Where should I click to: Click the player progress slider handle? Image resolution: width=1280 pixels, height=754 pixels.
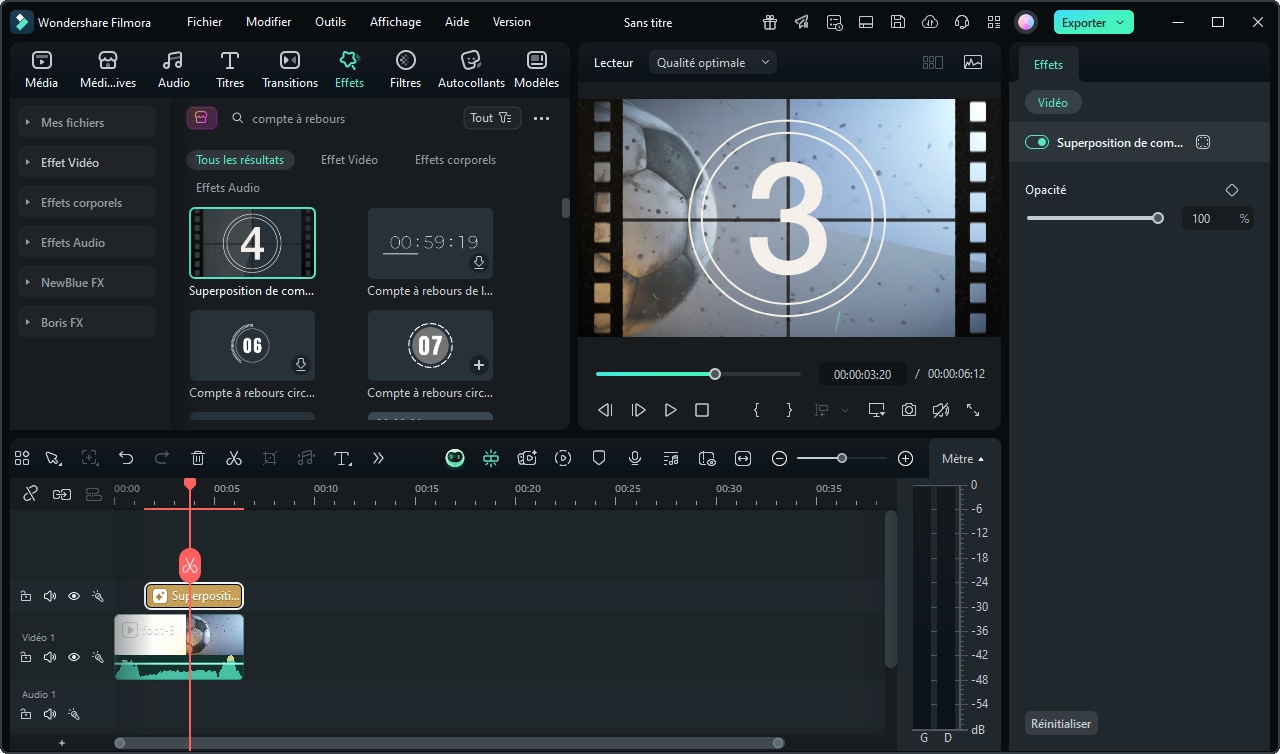pos(715,374)
